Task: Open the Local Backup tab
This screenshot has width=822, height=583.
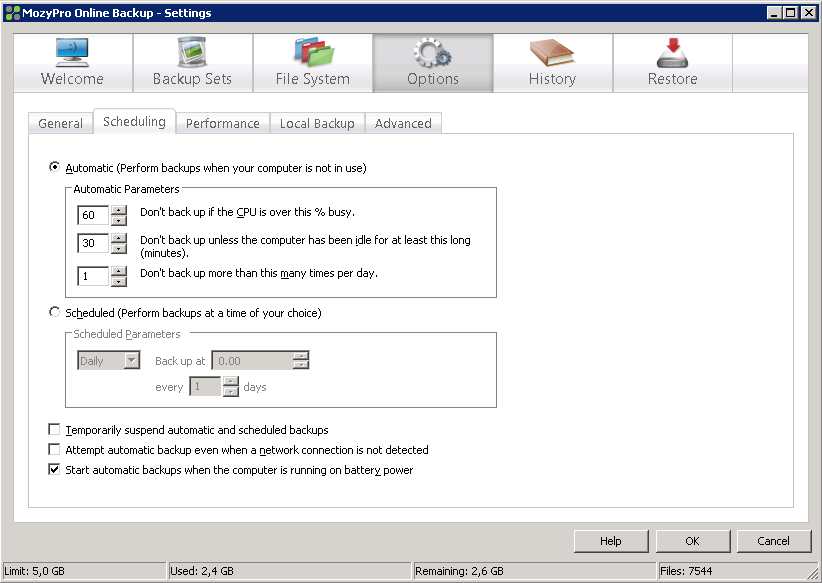Action: point(317,123)
